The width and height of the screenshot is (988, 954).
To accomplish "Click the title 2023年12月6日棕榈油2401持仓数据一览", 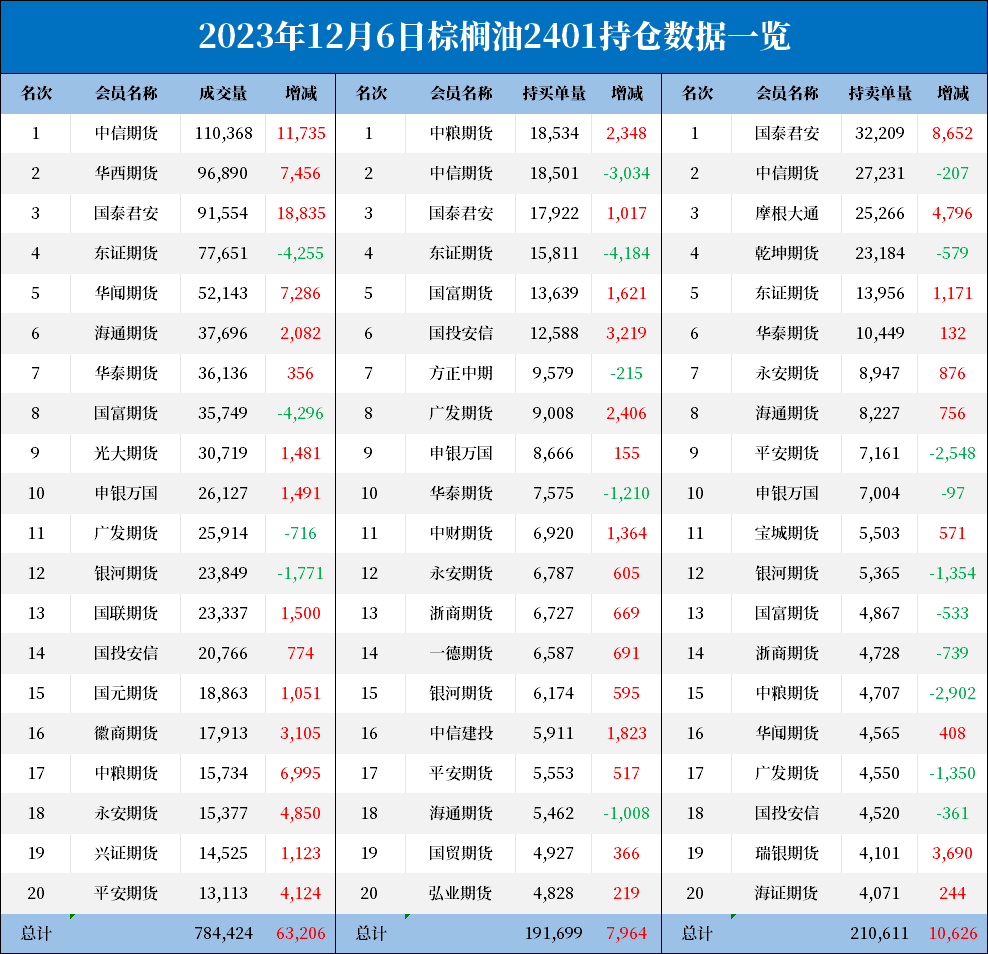I will tap(494, 37).
